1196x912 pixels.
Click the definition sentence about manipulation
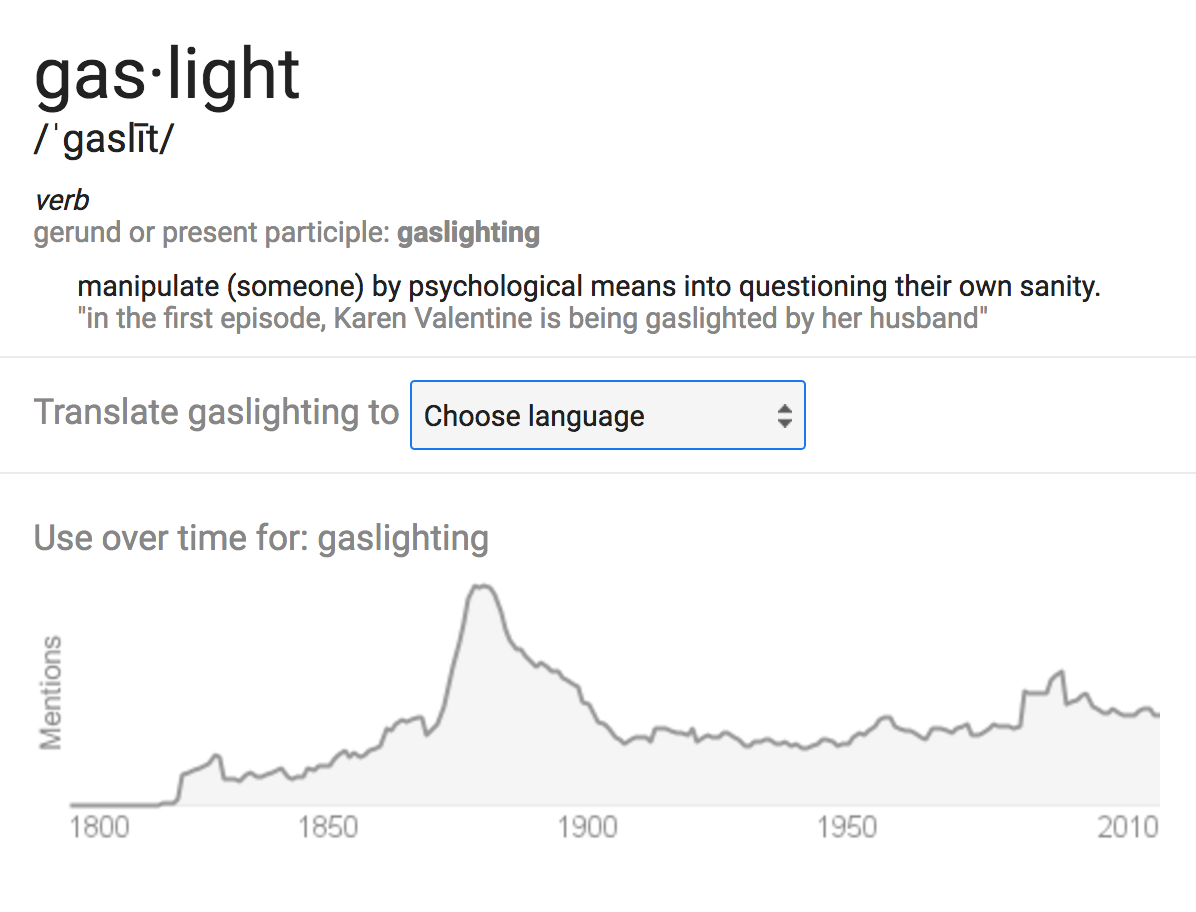(588, 287)
